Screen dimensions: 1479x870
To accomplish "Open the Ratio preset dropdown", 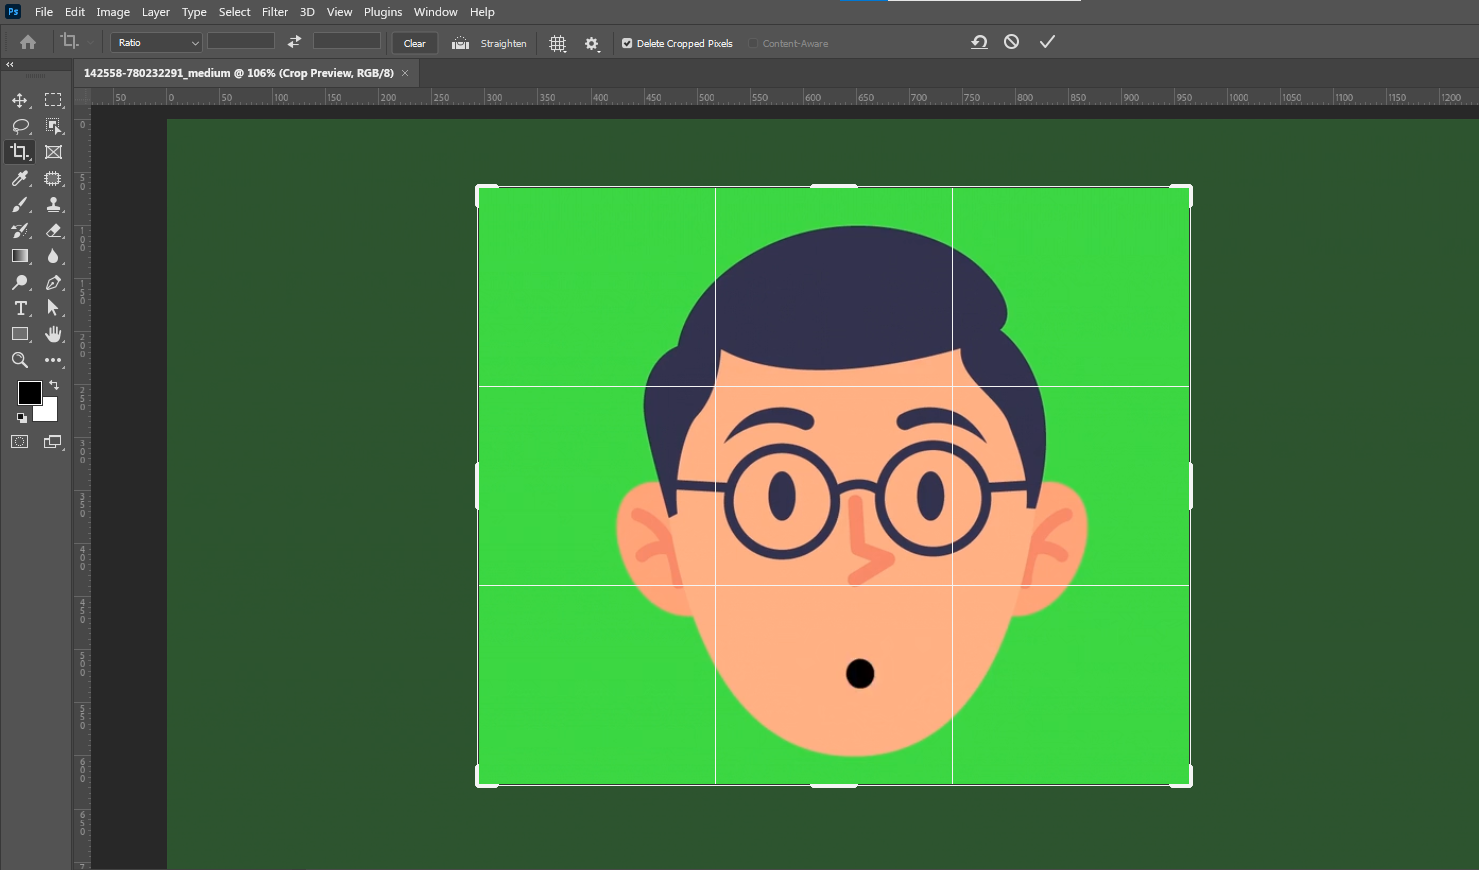I will pos(157,43).
